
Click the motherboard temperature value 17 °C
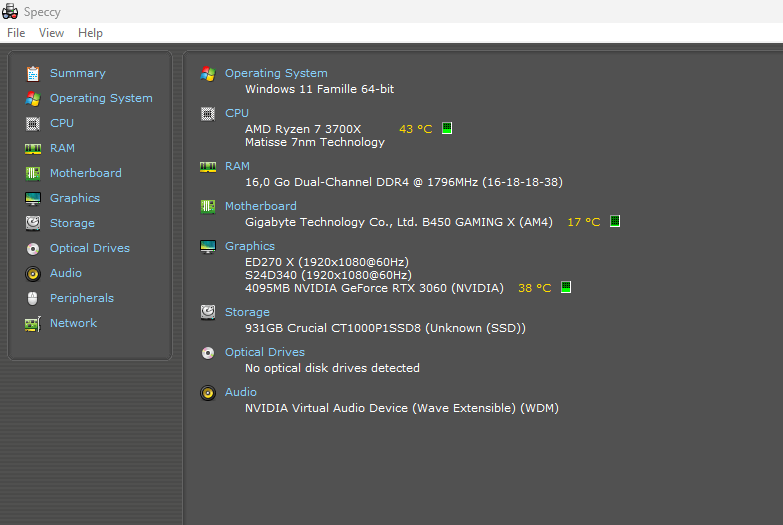tap(584, 222)
